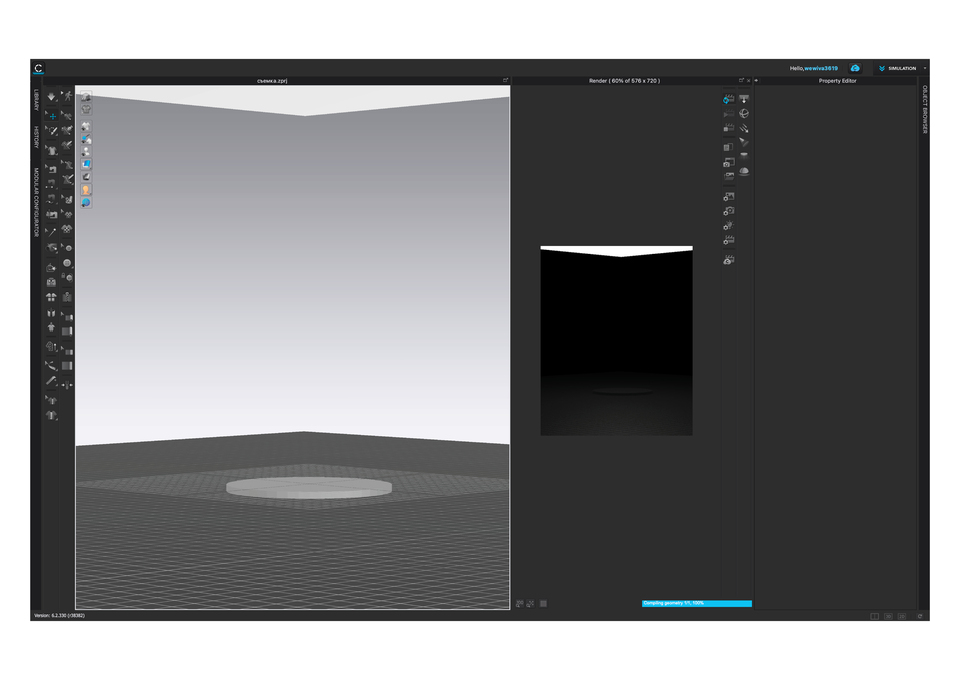Screen dimensions: 960x680
Task: Click the ruler measure tool icon
Action: pyautogui.click(x=51, y=380)
